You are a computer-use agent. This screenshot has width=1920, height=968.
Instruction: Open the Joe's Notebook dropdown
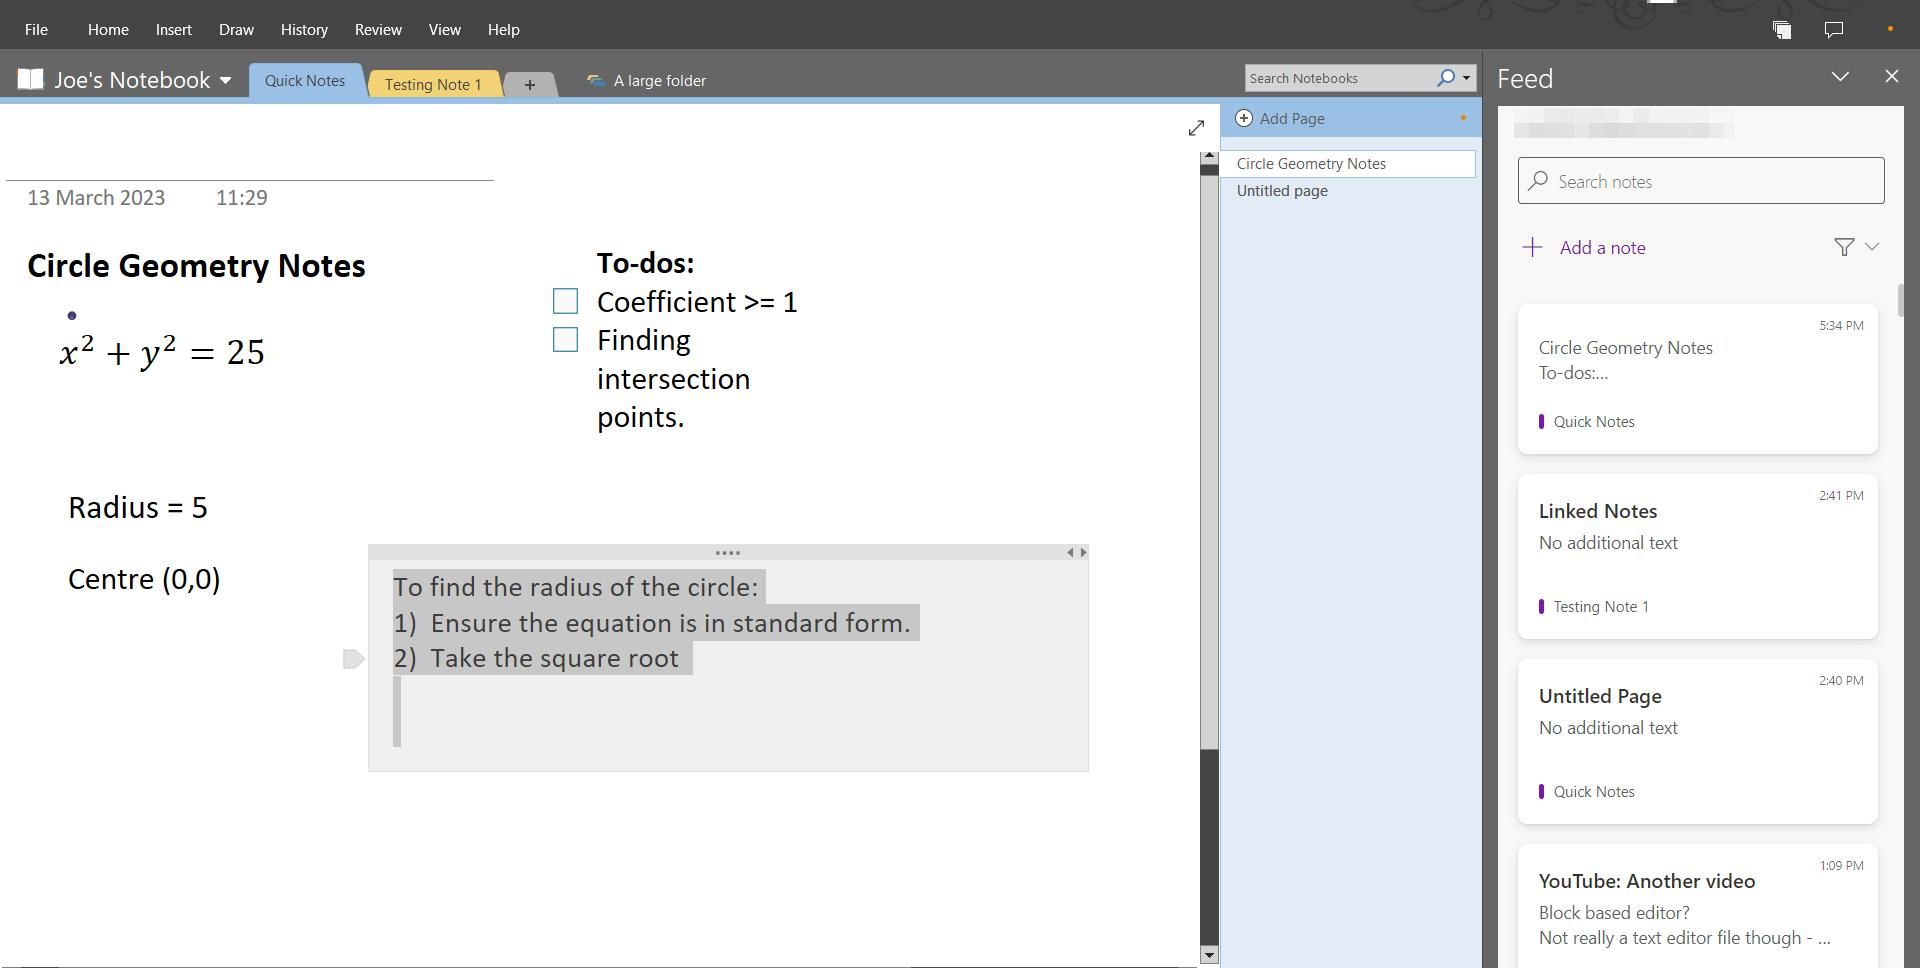(x=225, y=80)
